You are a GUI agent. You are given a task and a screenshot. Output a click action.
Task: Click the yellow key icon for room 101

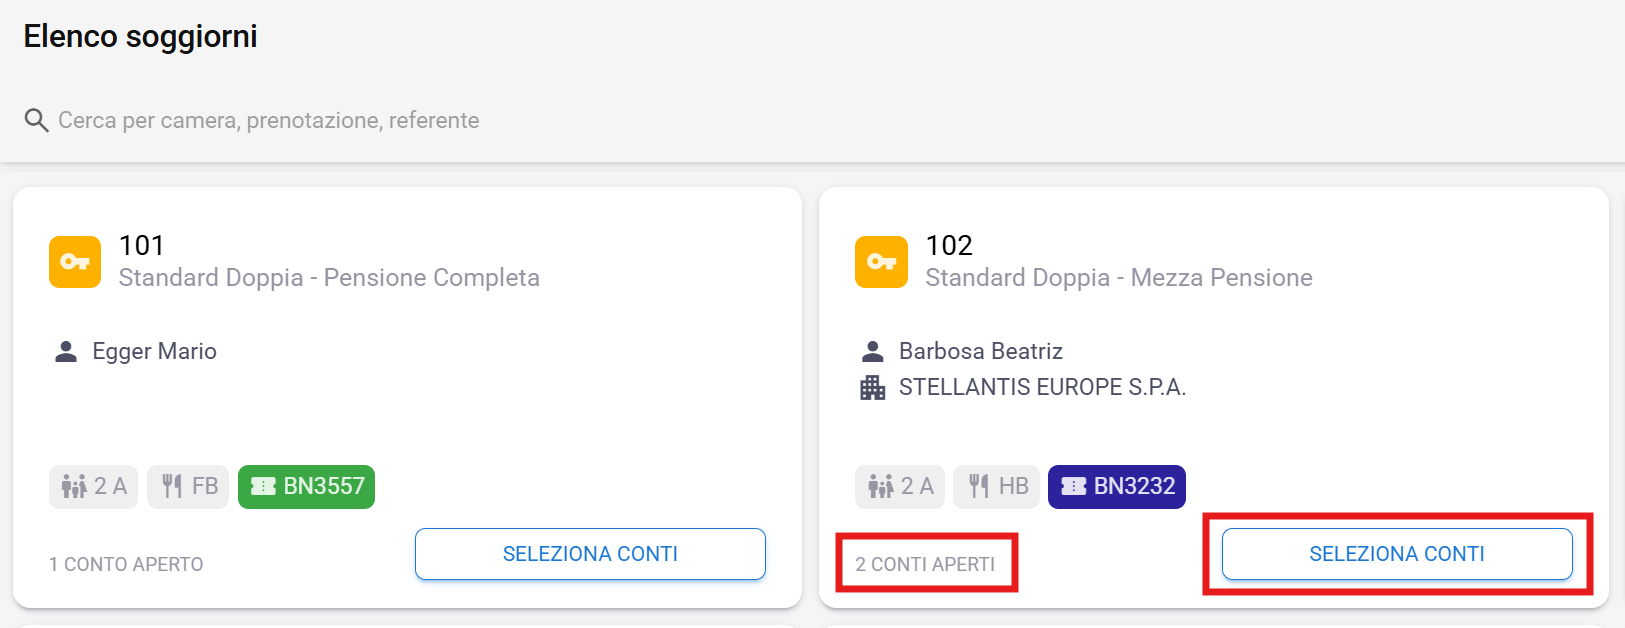[75, 262]
